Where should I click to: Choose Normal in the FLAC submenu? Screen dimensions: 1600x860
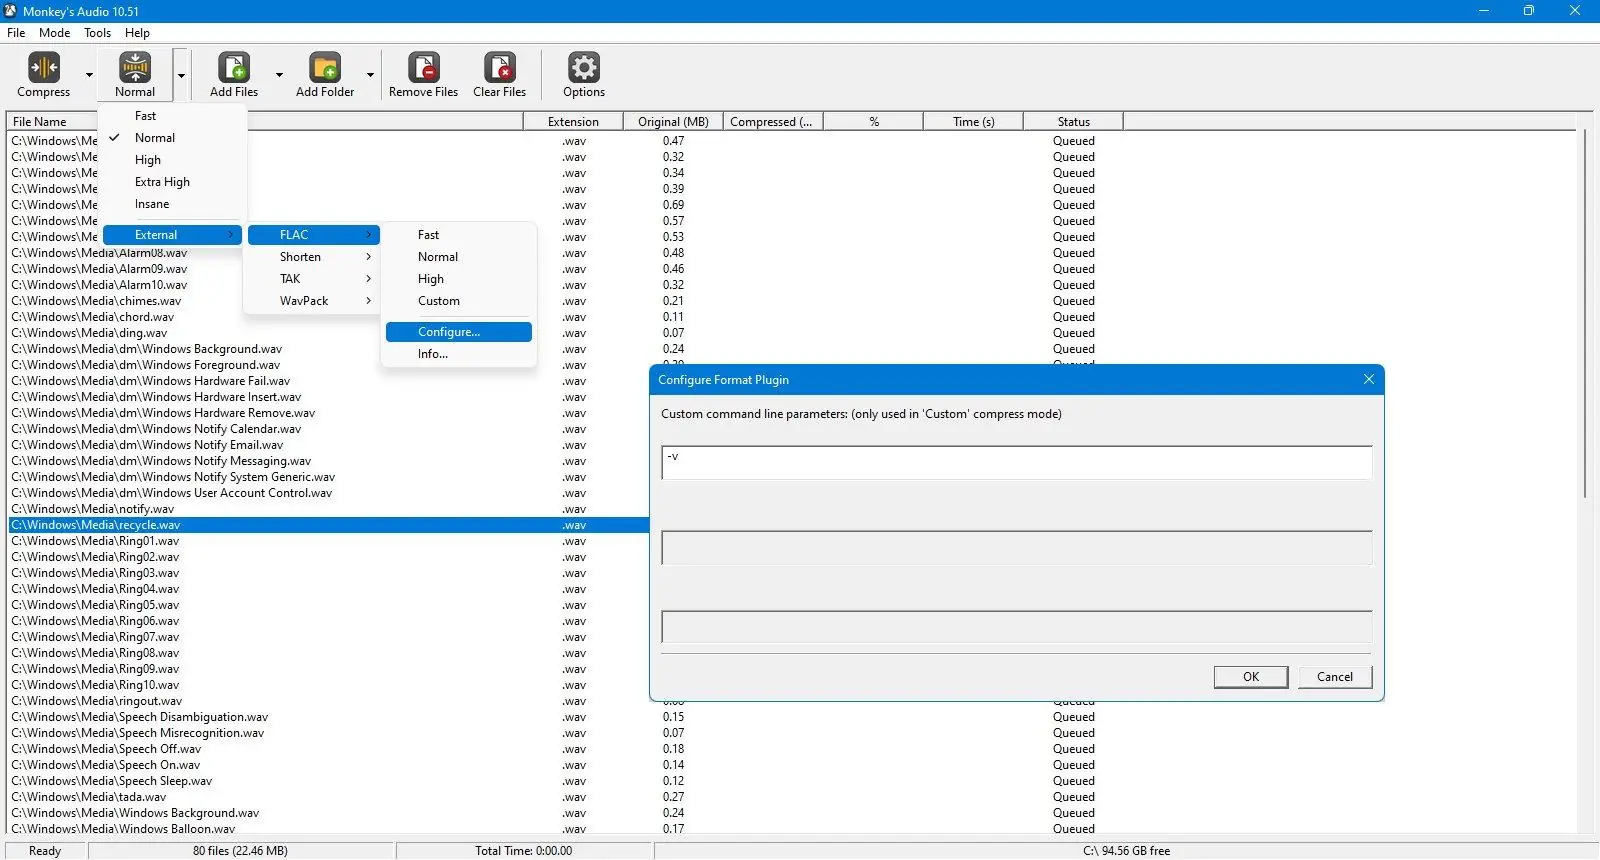[459, 257]
